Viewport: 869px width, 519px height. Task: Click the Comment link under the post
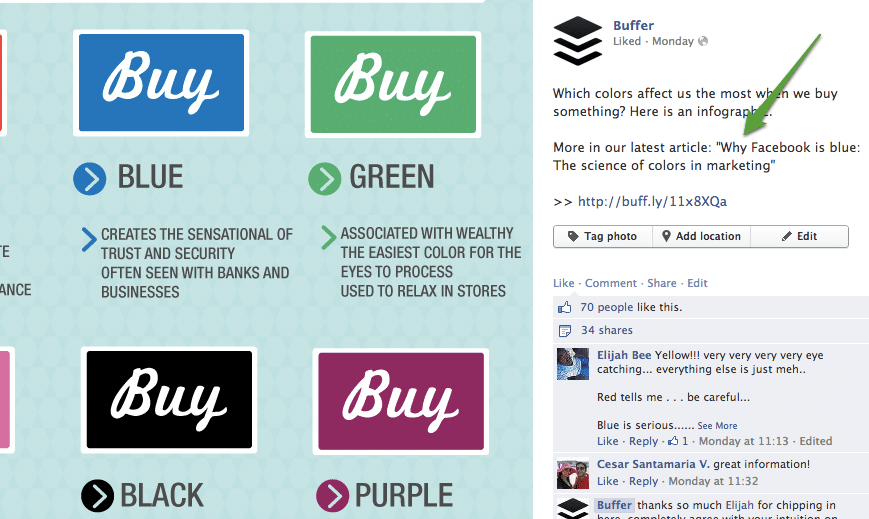click(x=611, y=283)
